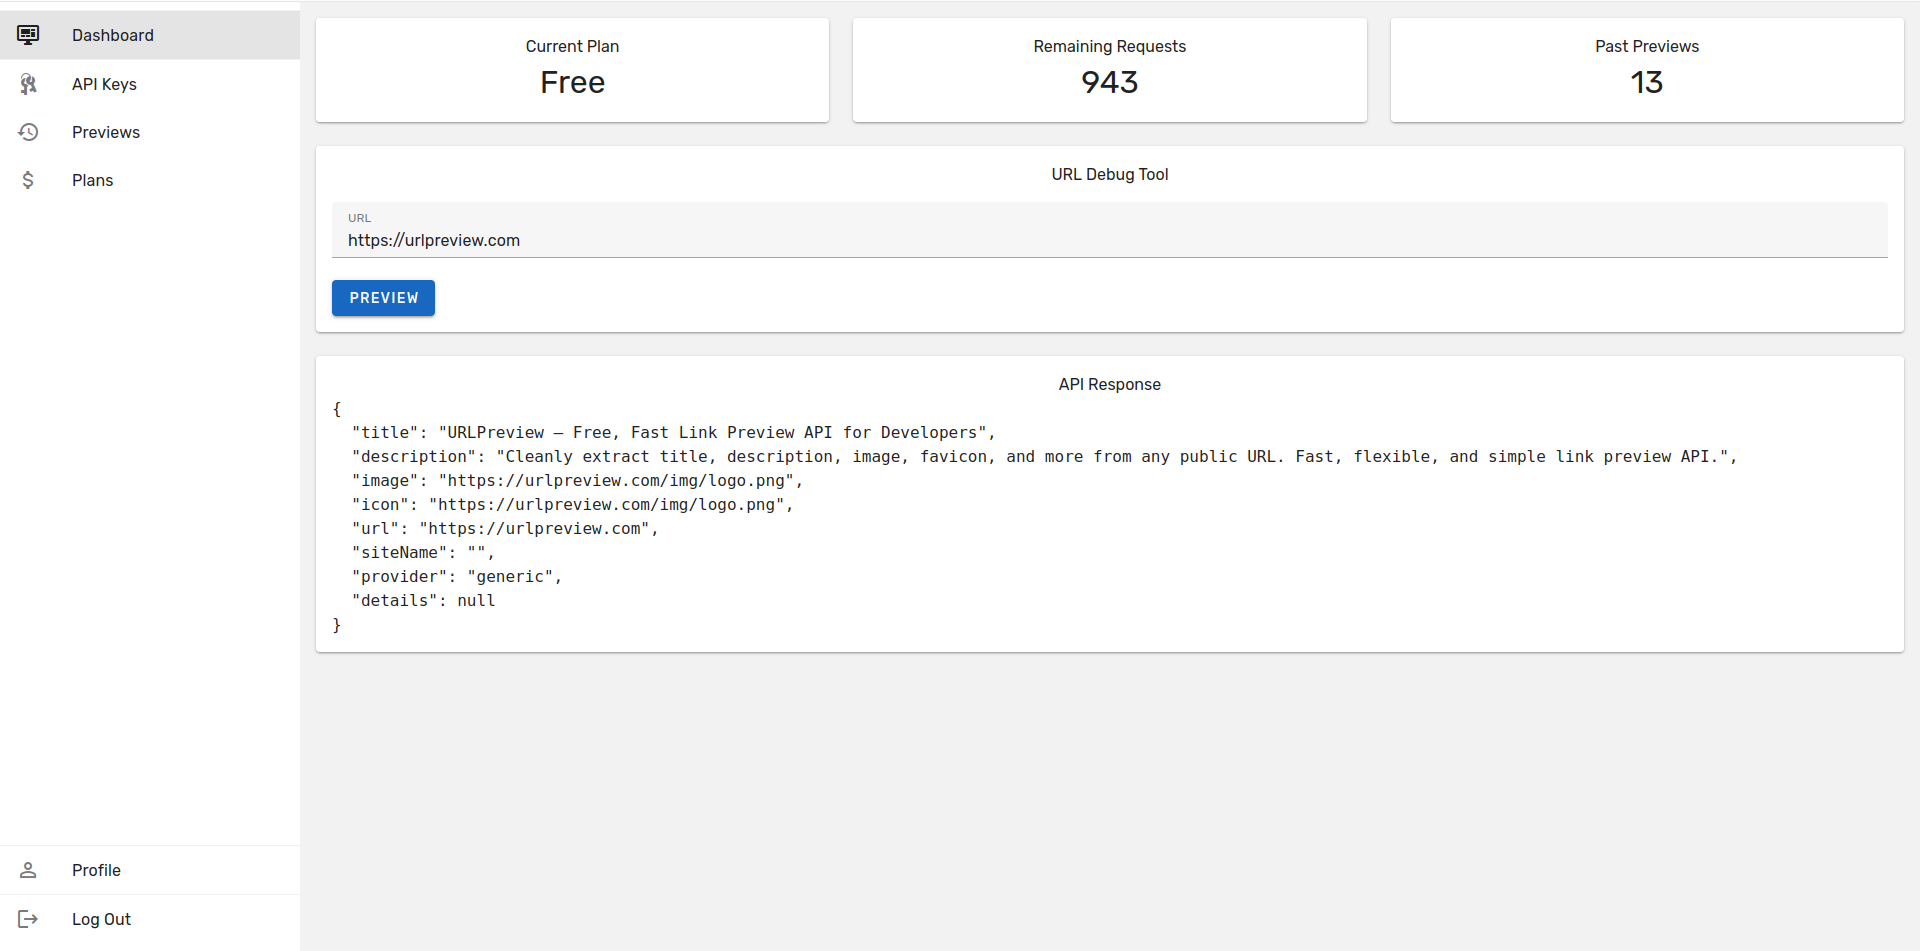
Task: Go to the API Keys page
Action: coord(150,84)
